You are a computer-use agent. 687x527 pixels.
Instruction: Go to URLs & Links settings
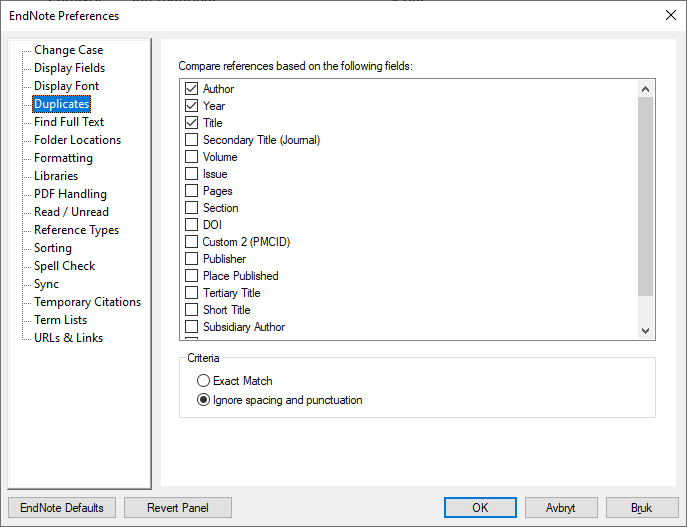coord(69,338)
